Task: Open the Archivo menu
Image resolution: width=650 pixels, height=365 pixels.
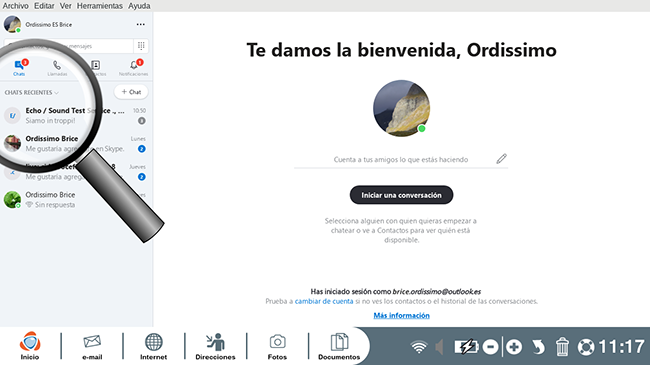Action: click(16, 6)
